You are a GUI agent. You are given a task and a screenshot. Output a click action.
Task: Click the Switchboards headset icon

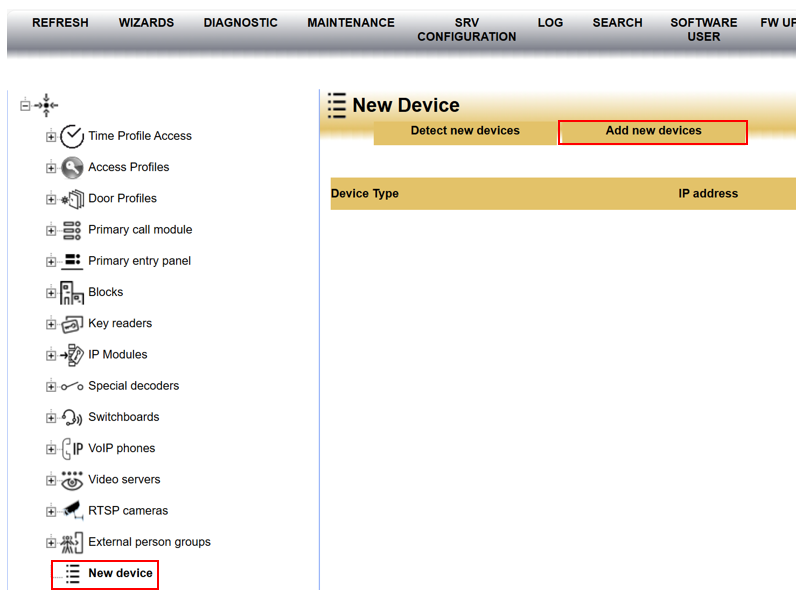coord(72,418)
